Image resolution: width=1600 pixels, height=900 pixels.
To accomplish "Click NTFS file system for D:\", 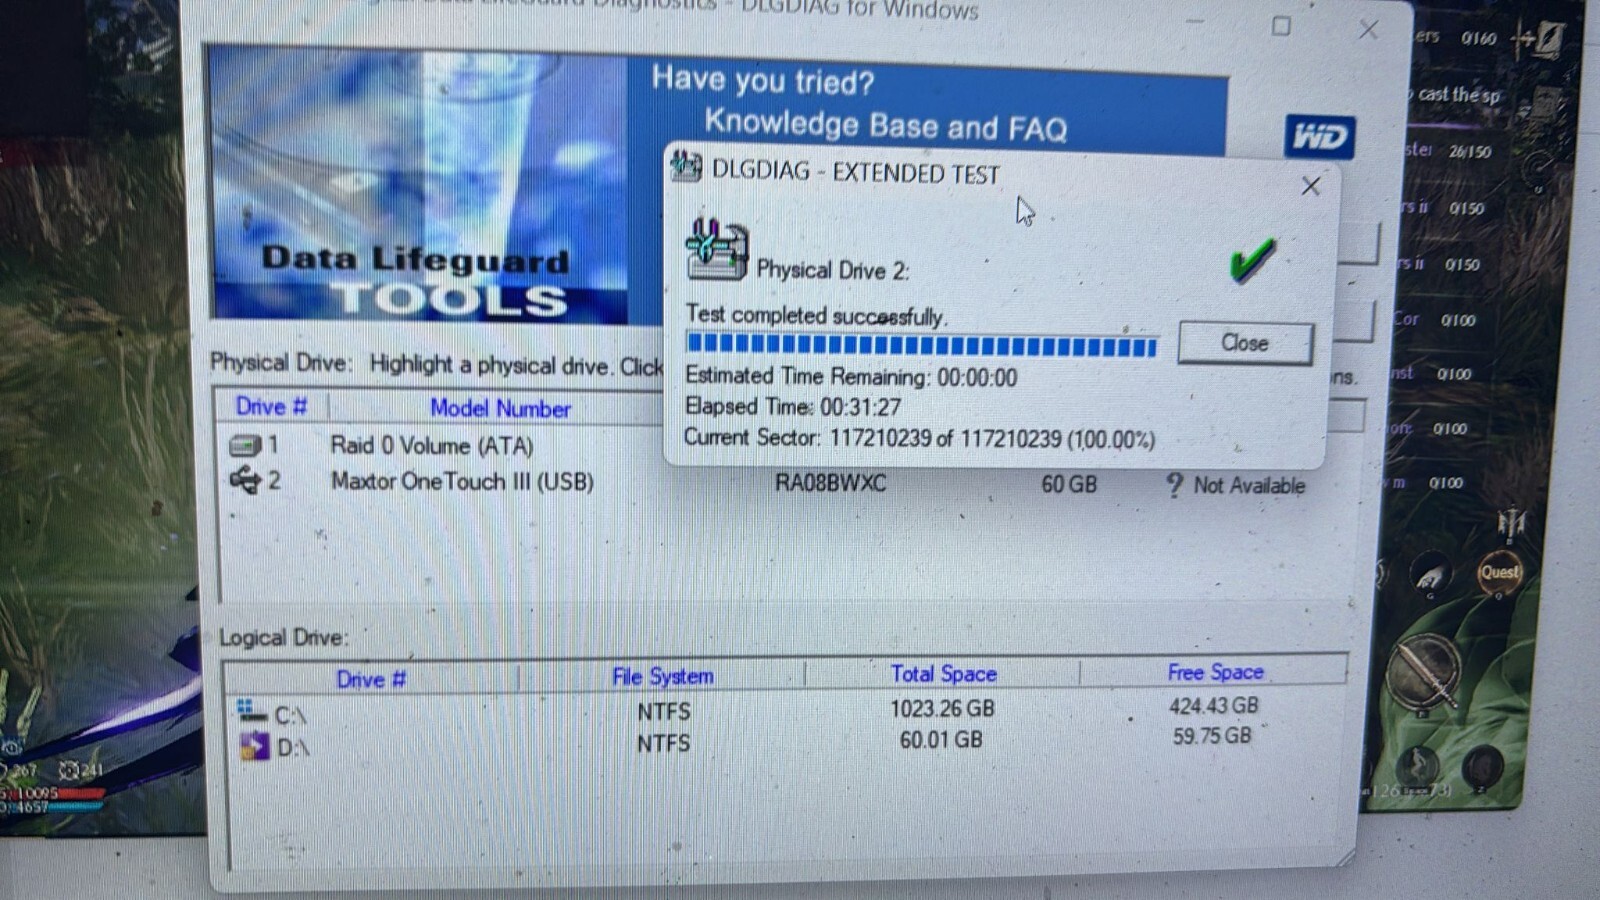I will click(x=664, y=743).
